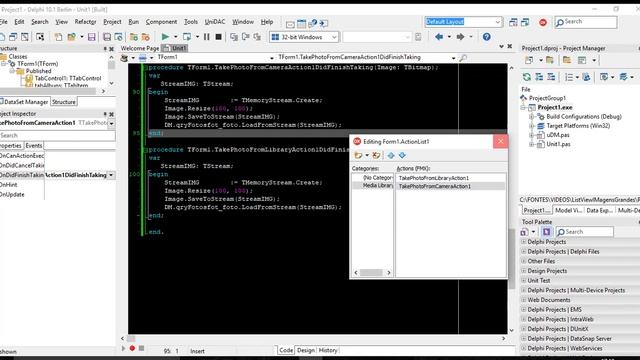Image resolution: width=640 pixels, height=360 pixels.
Task: Click the red round icon beside IDE search
Action: coord(543,22)
